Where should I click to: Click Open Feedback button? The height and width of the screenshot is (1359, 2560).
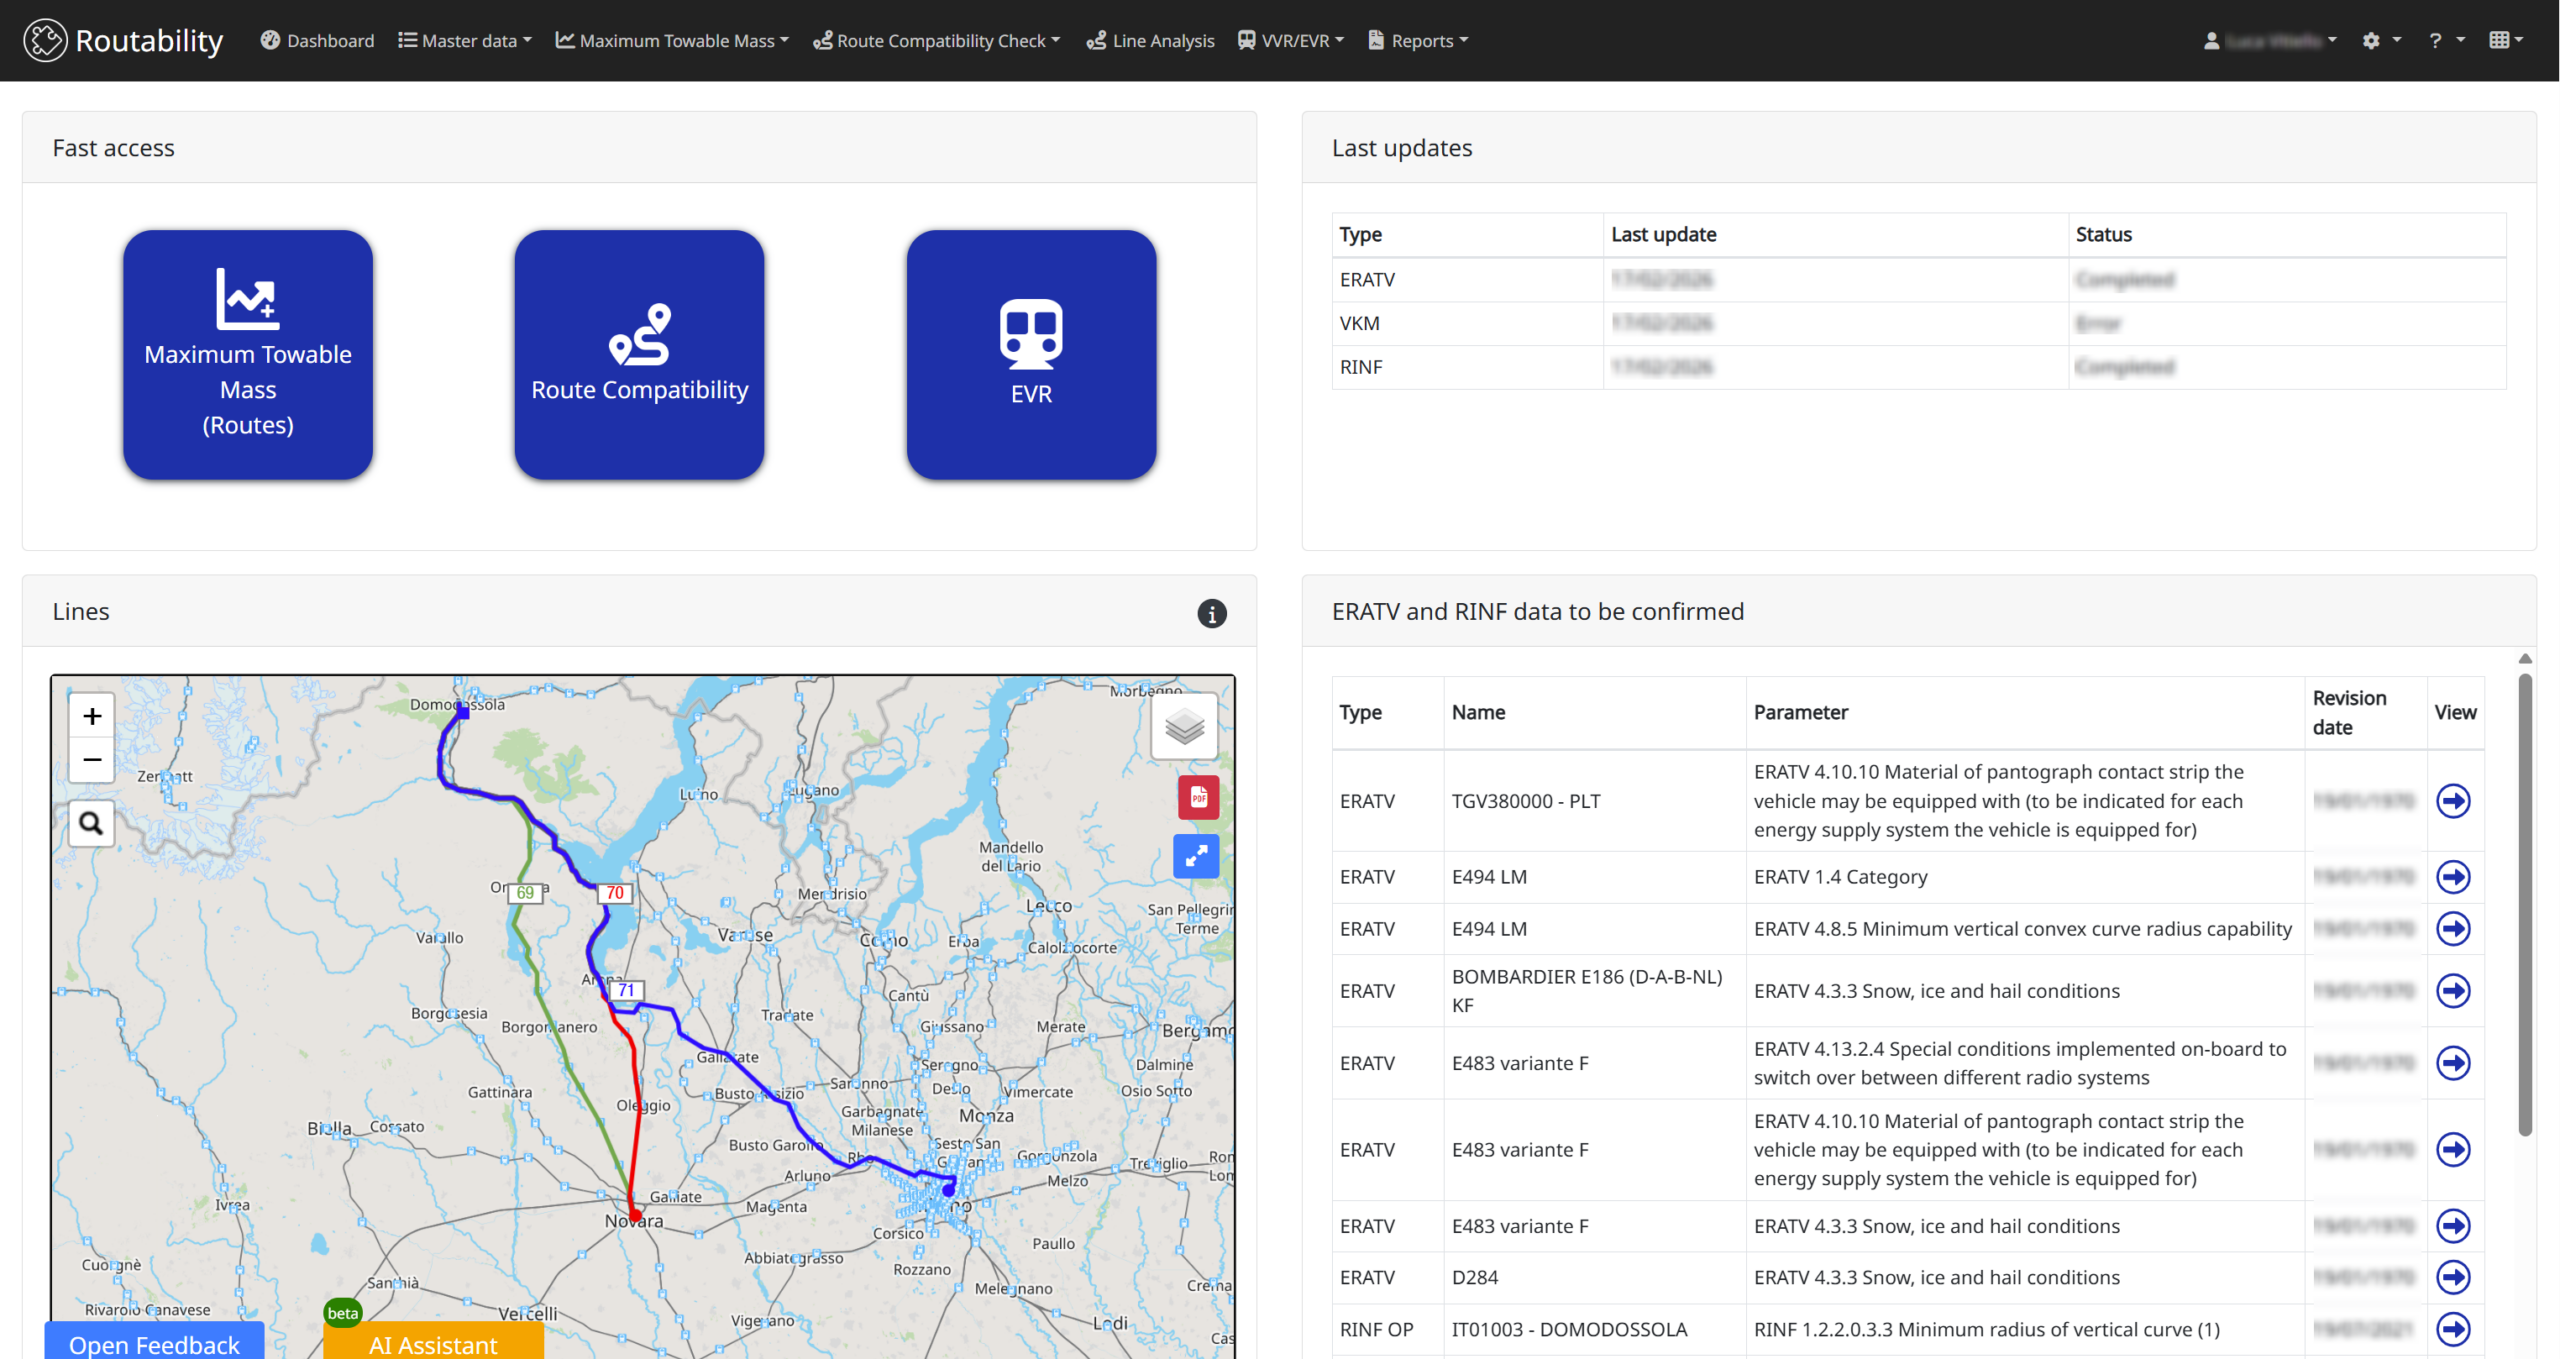(x=154, y=1343)
